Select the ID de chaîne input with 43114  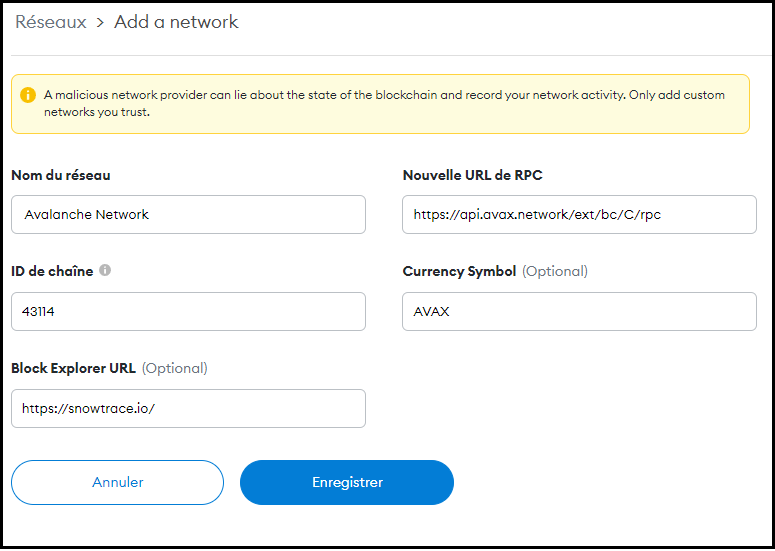tap(188, 311)
